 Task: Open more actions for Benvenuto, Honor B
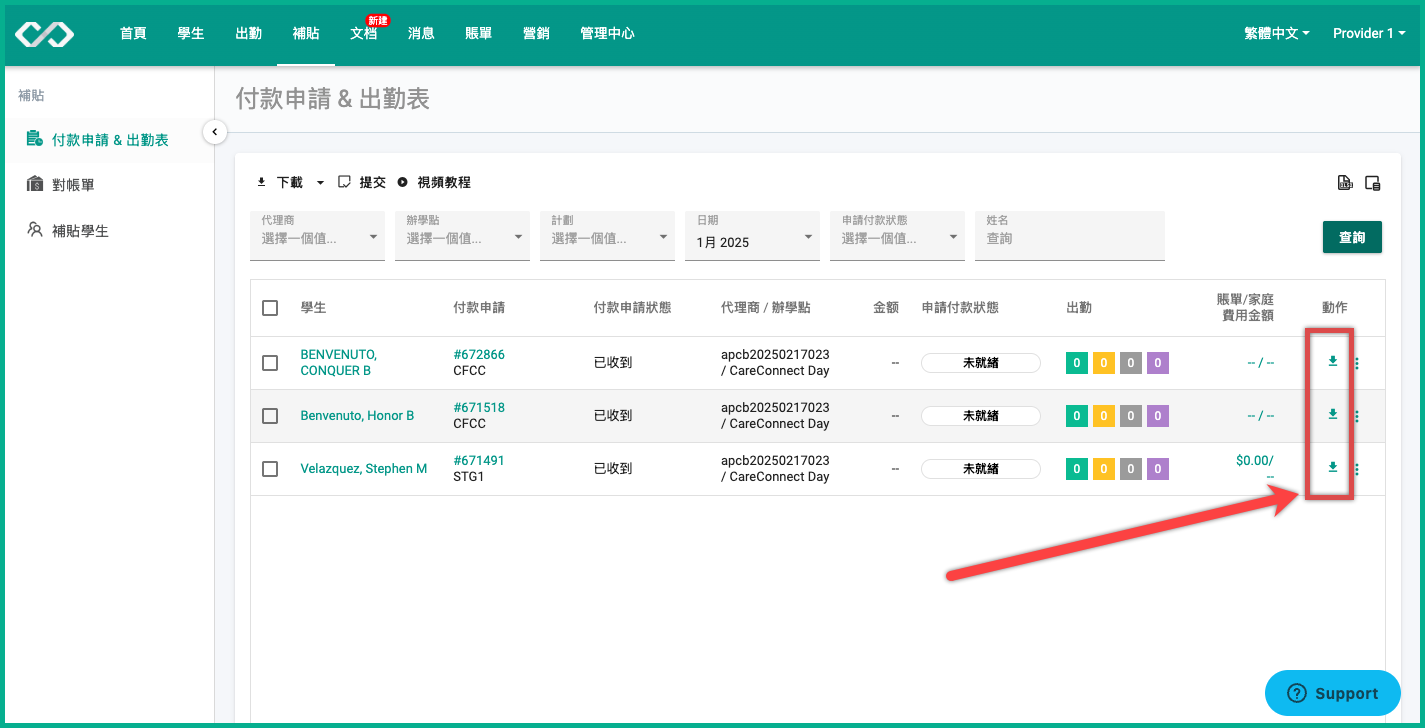(1357, 416)
